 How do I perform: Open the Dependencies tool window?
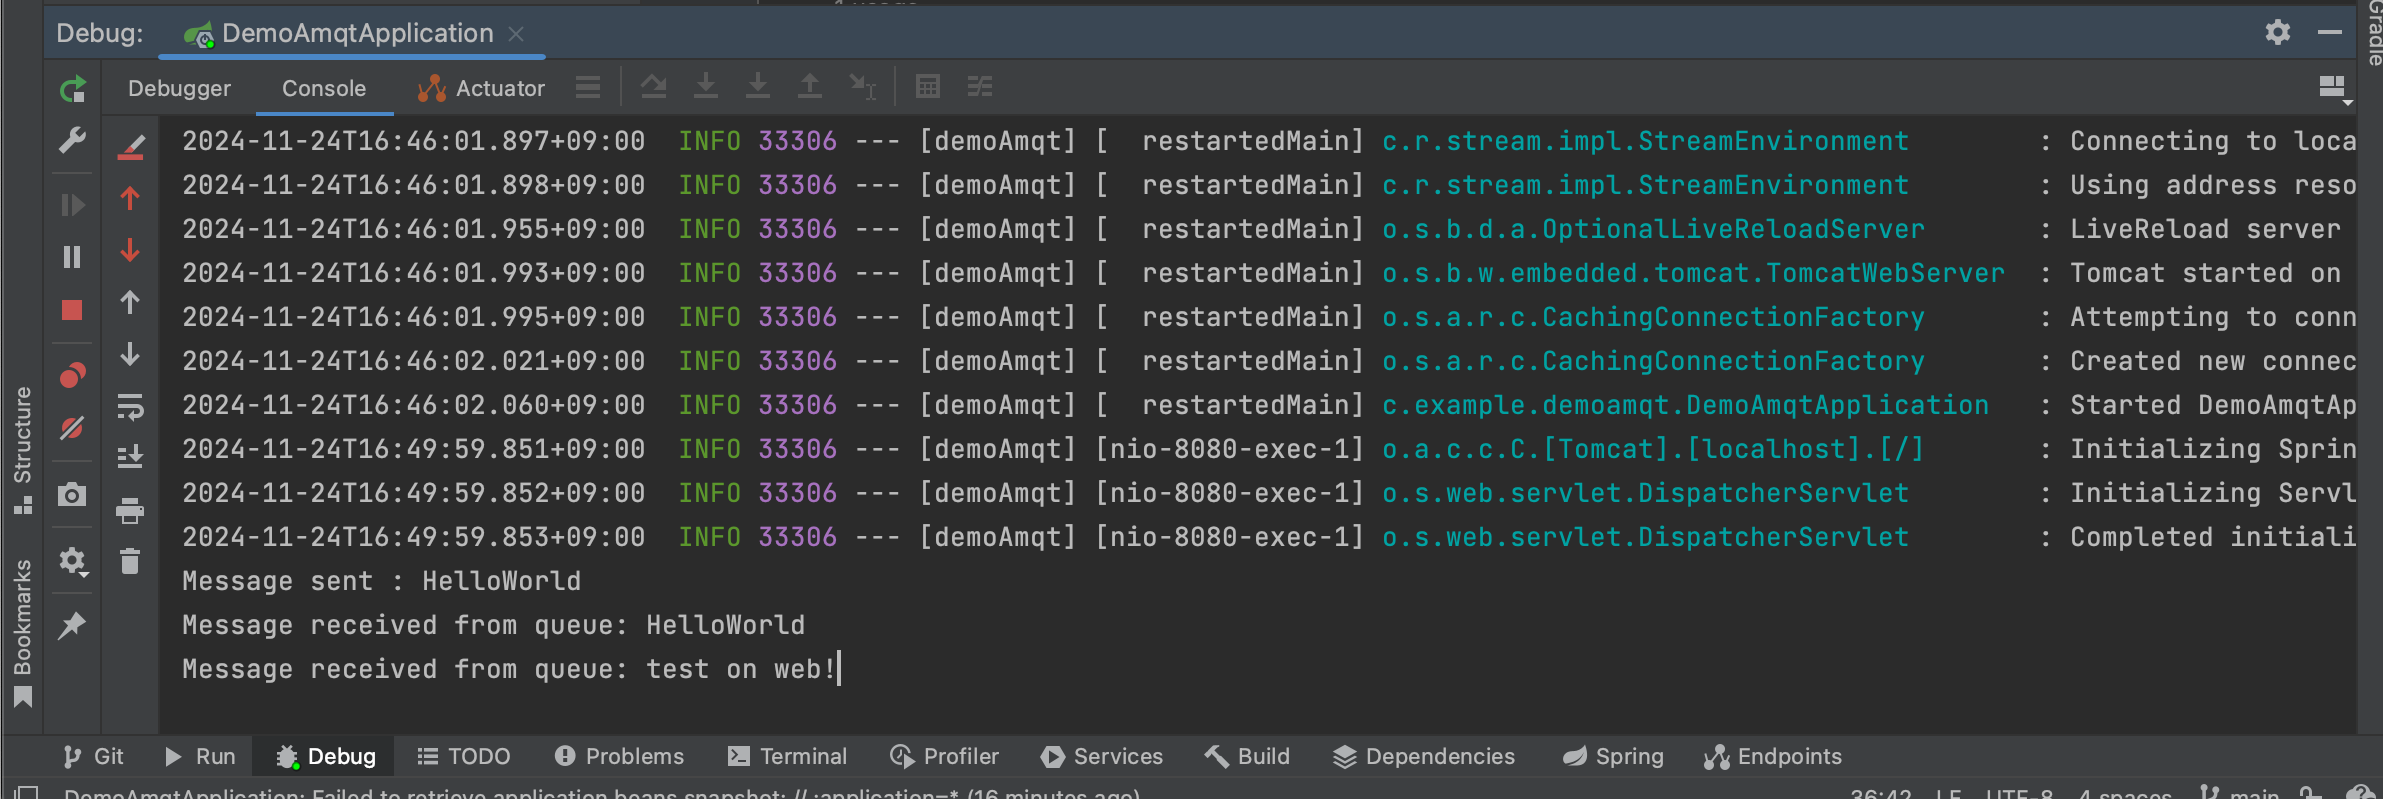[x=1424, y=756]
